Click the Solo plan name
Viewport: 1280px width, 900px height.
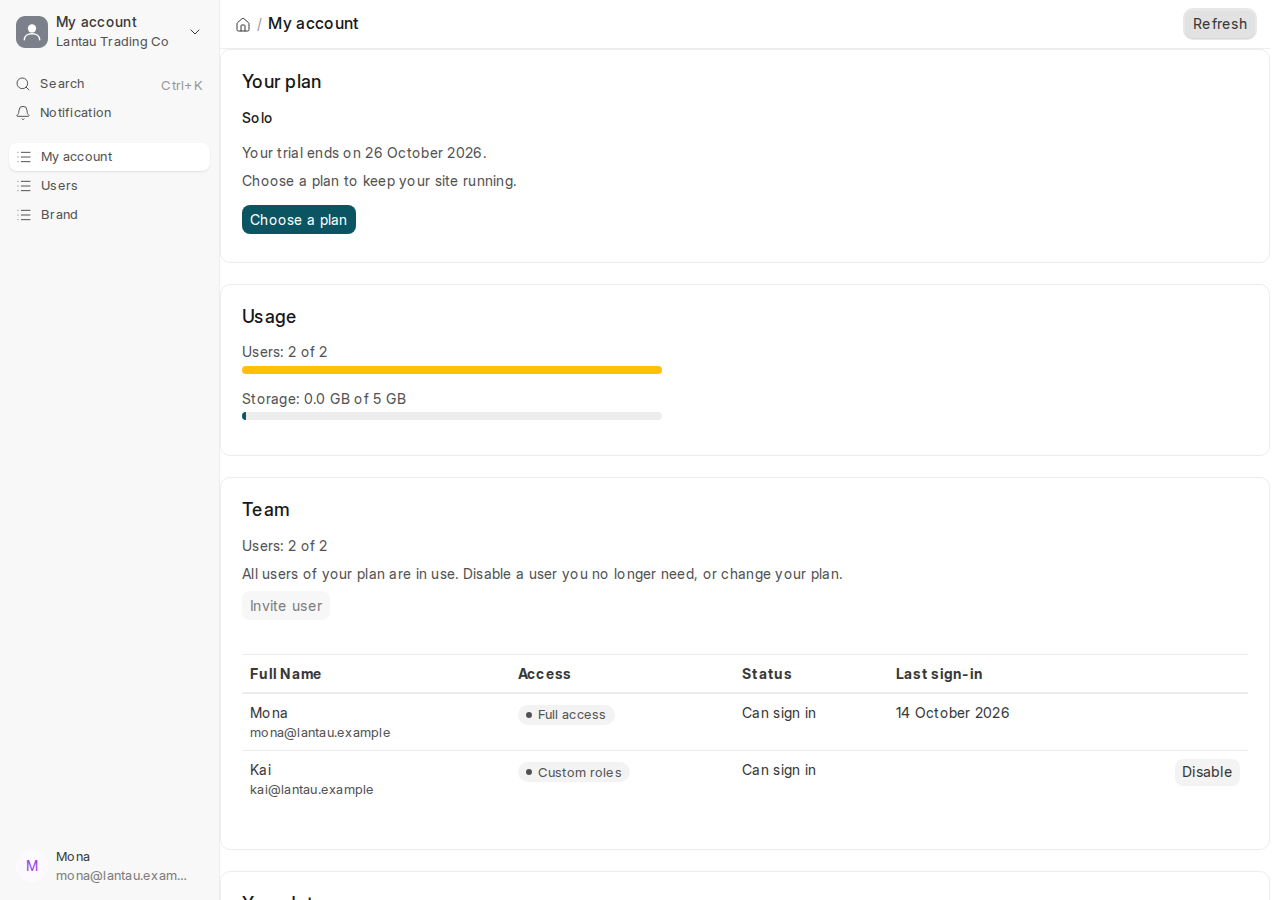pyautogui.click(x=257, y=118)
